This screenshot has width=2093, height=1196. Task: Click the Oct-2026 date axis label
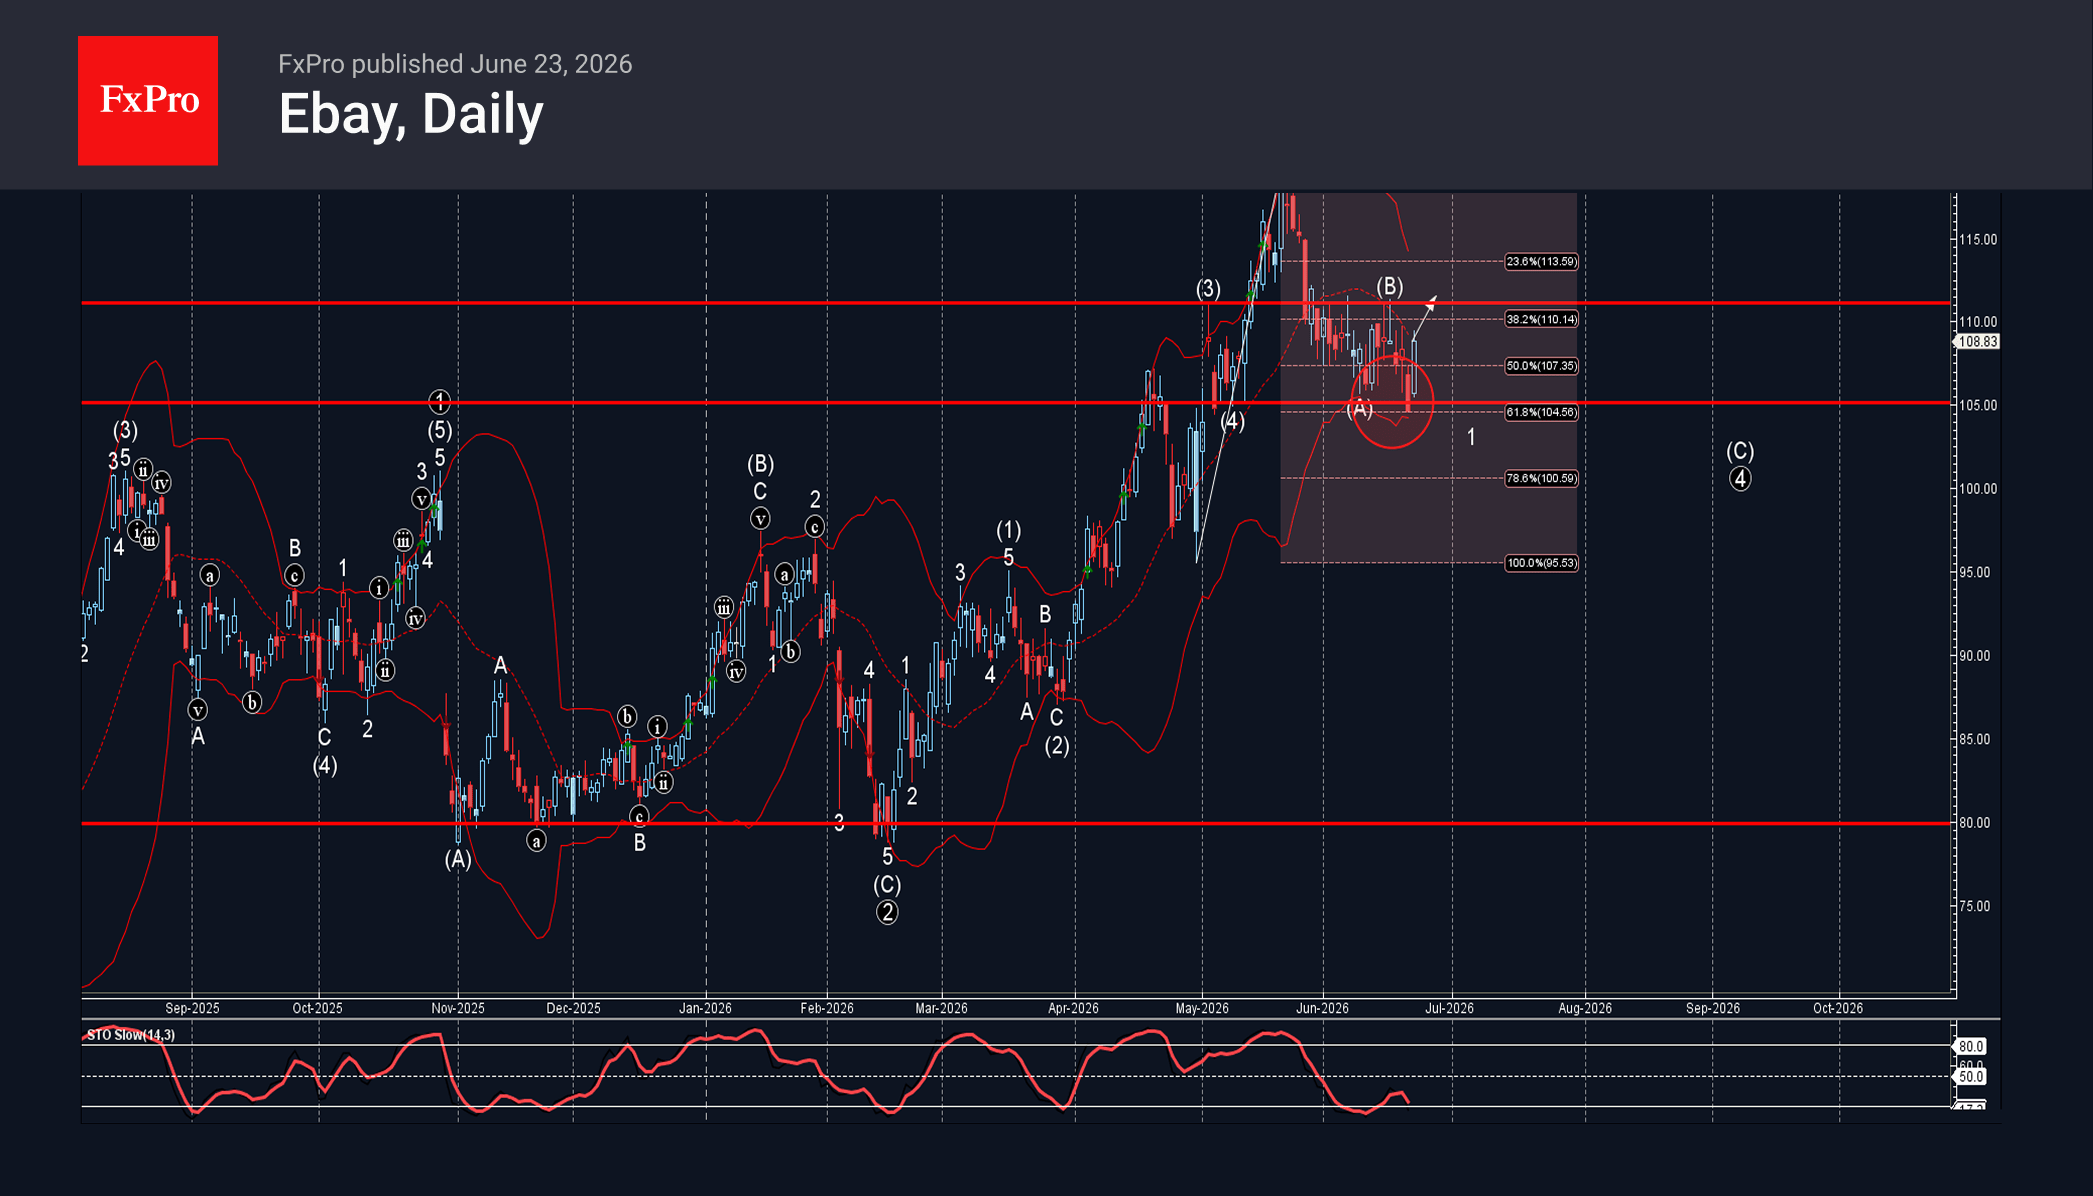pos(1838,1008)
